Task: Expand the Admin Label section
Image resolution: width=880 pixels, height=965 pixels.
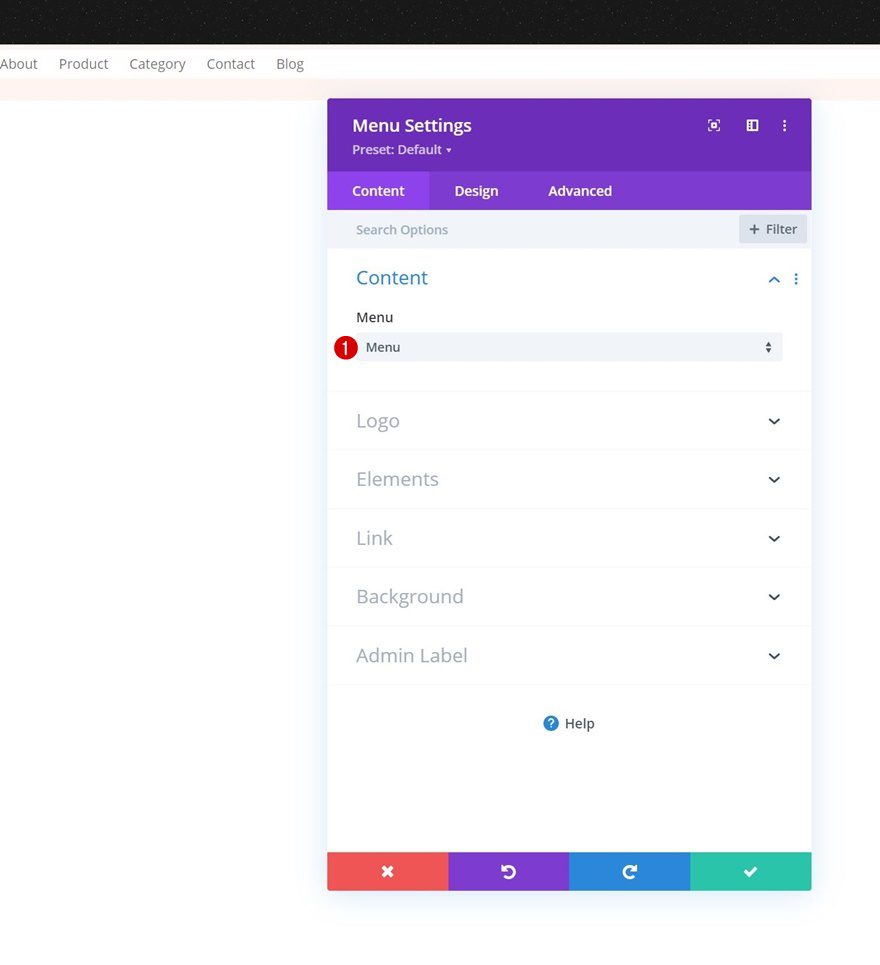Action: click(x=773, y=656)
